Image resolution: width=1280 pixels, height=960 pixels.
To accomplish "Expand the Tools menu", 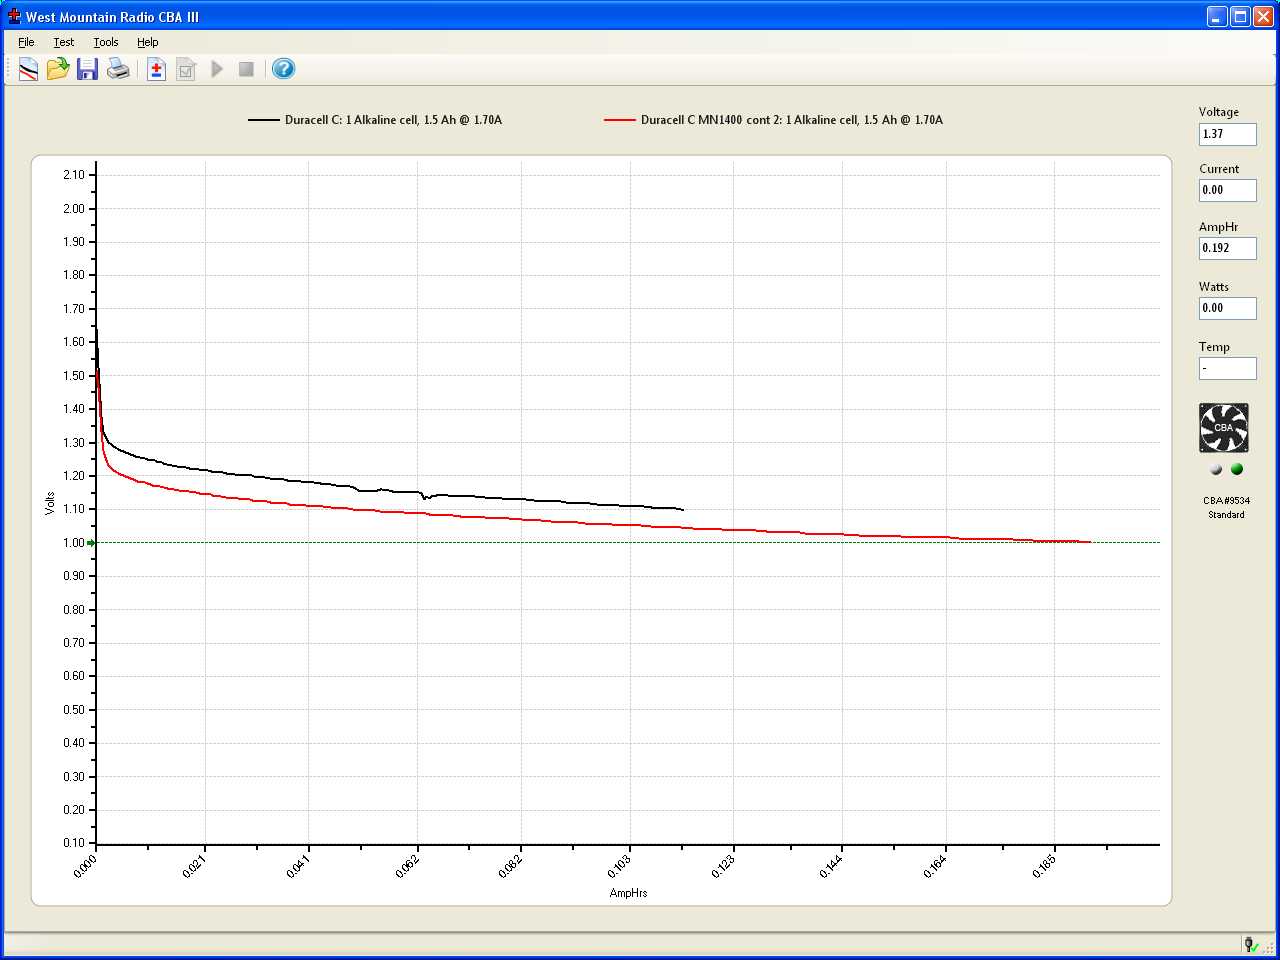I will (106, 42).
